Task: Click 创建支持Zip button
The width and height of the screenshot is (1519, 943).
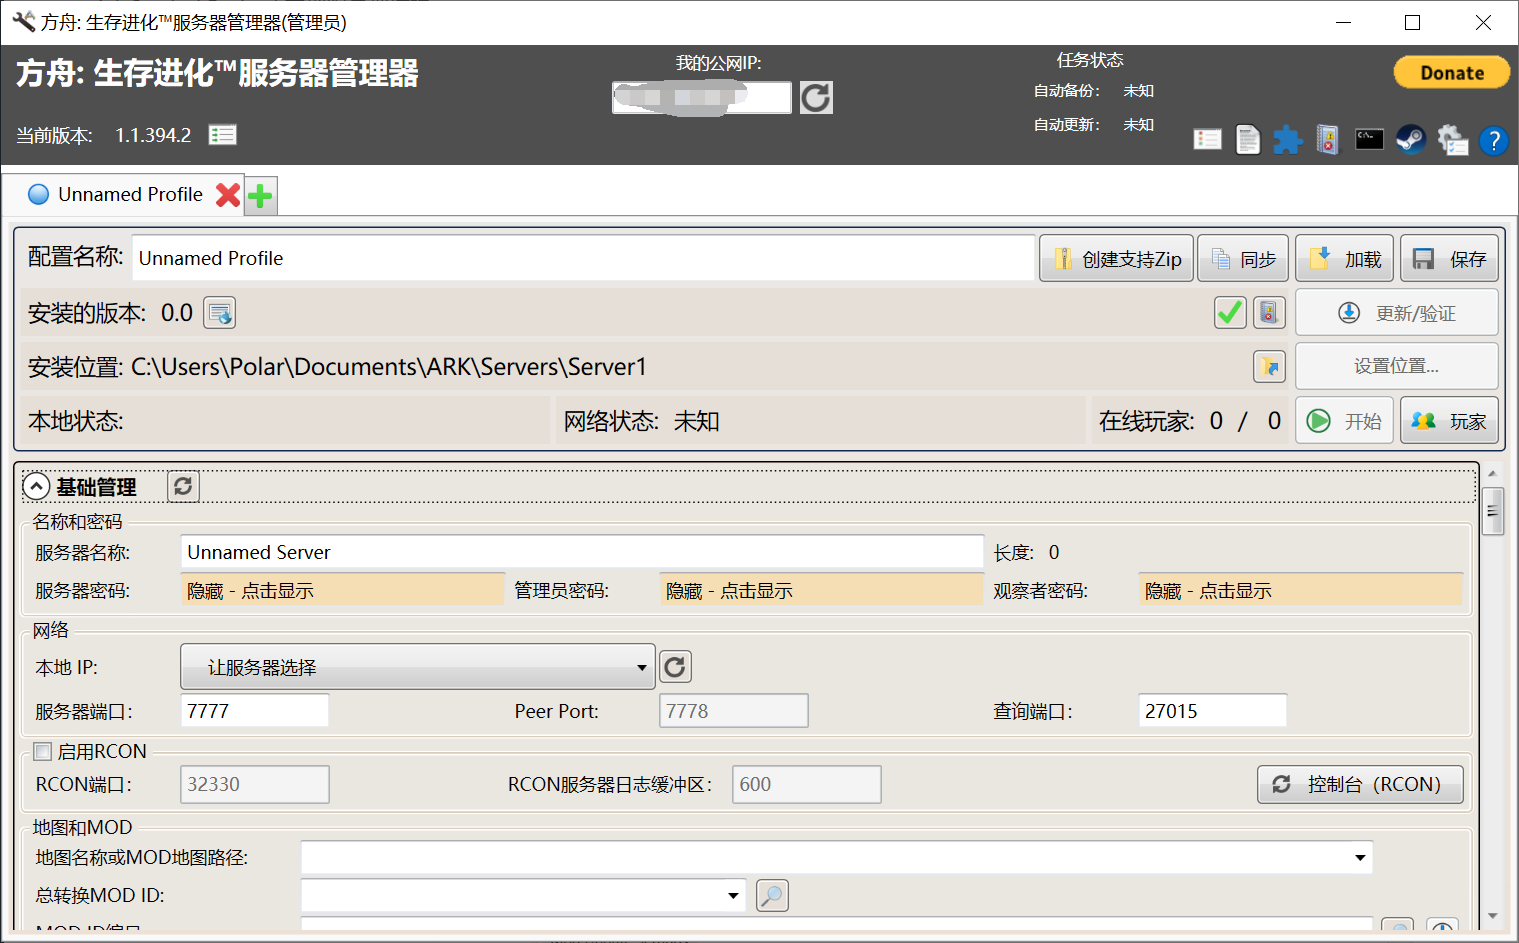Action: tap(1117, 259)
